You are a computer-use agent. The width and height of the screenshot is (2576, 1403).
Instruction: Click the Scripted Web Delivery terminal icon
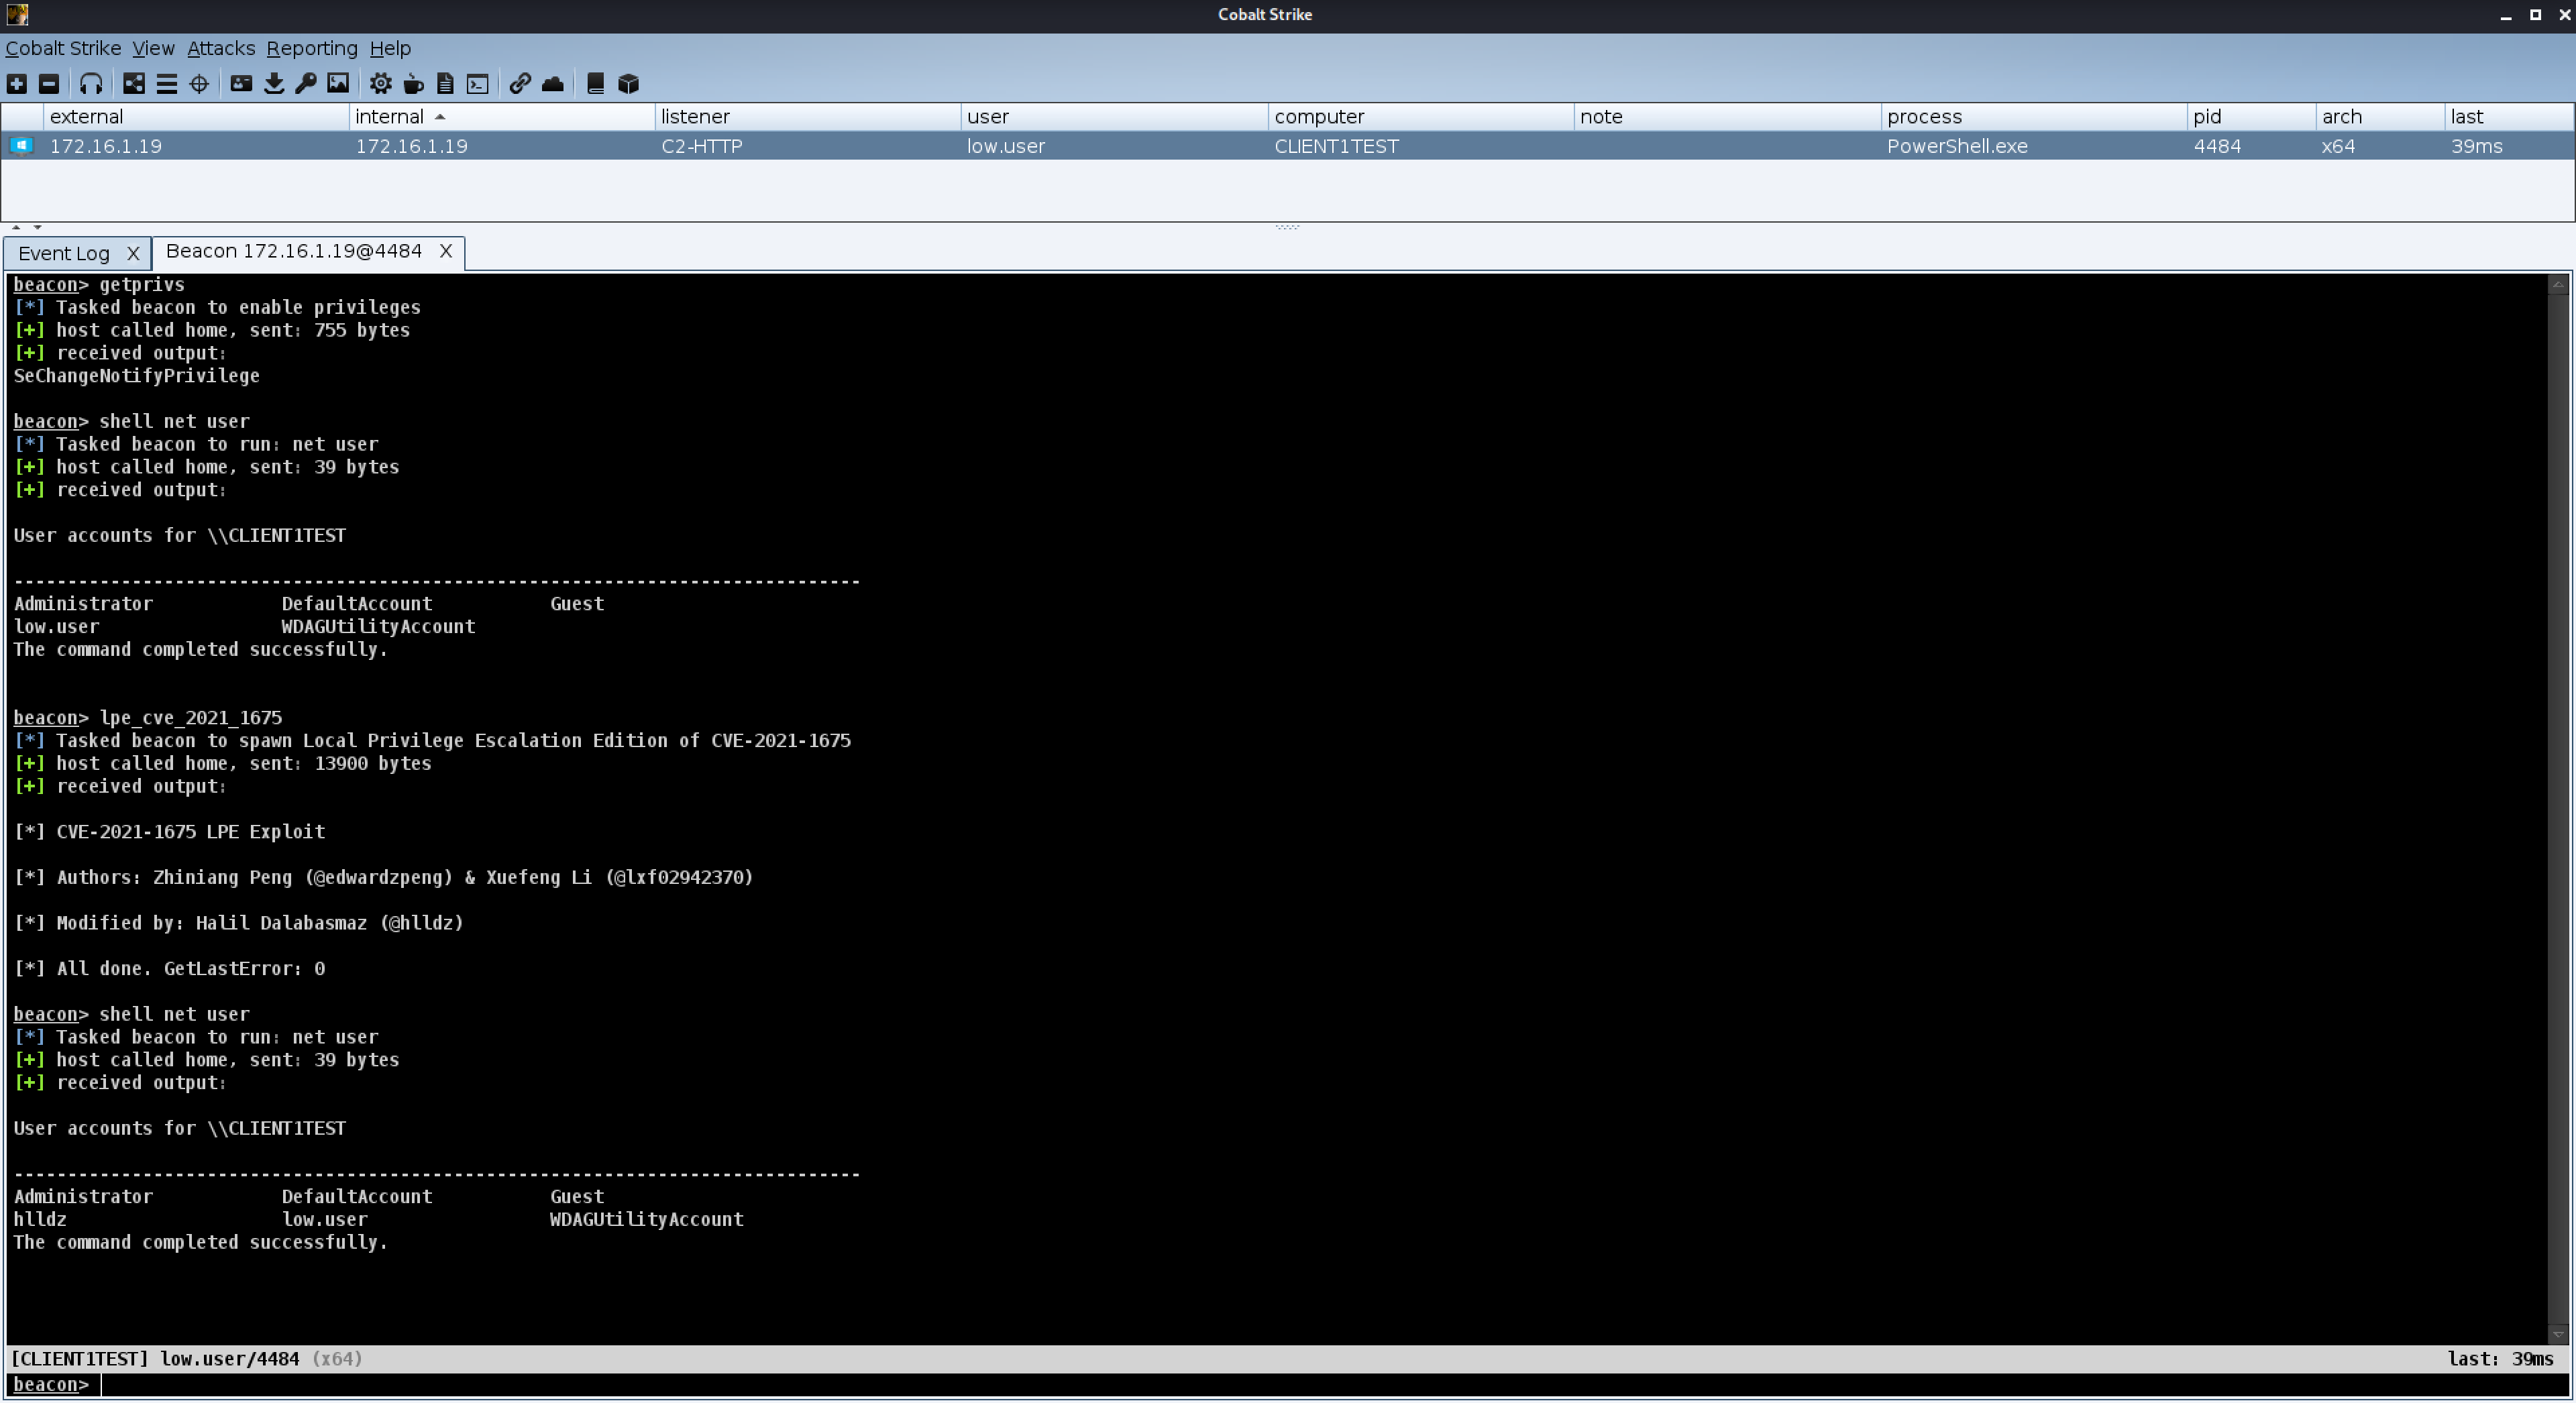coord(478,84)
